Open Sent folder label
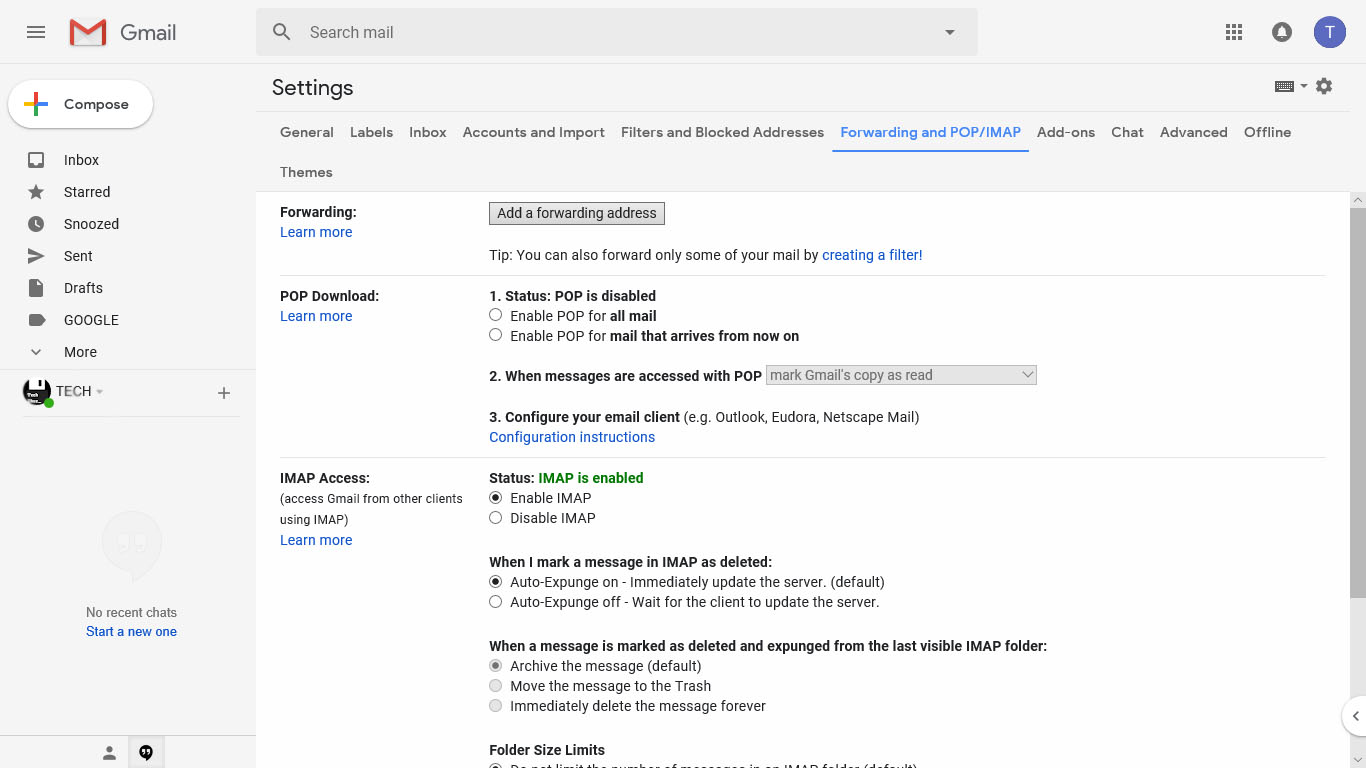 point(78,256)
